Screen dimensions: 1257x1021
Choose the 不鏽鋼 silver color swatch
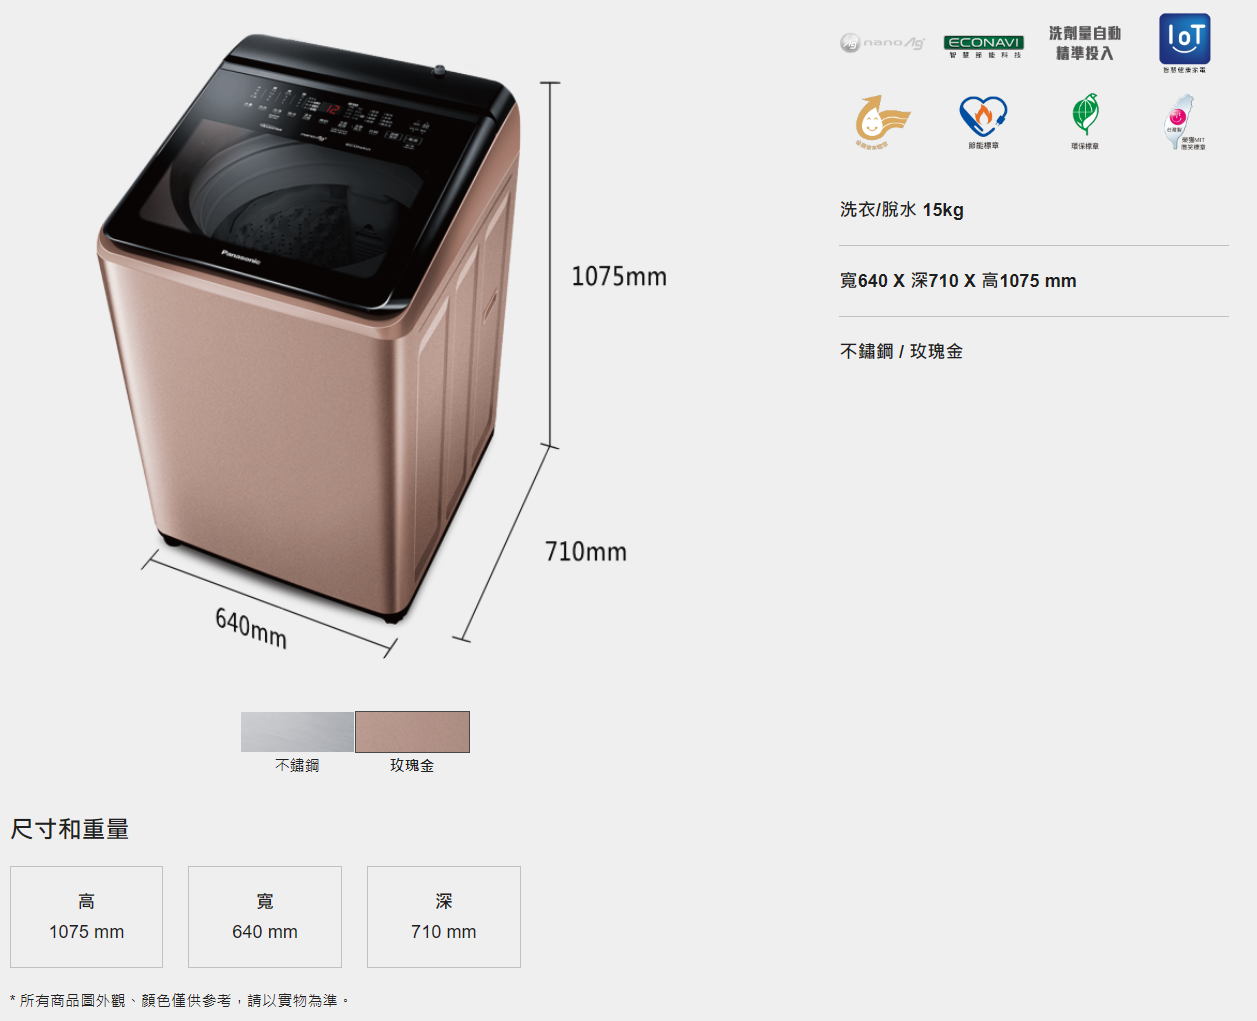coord(297,732)
